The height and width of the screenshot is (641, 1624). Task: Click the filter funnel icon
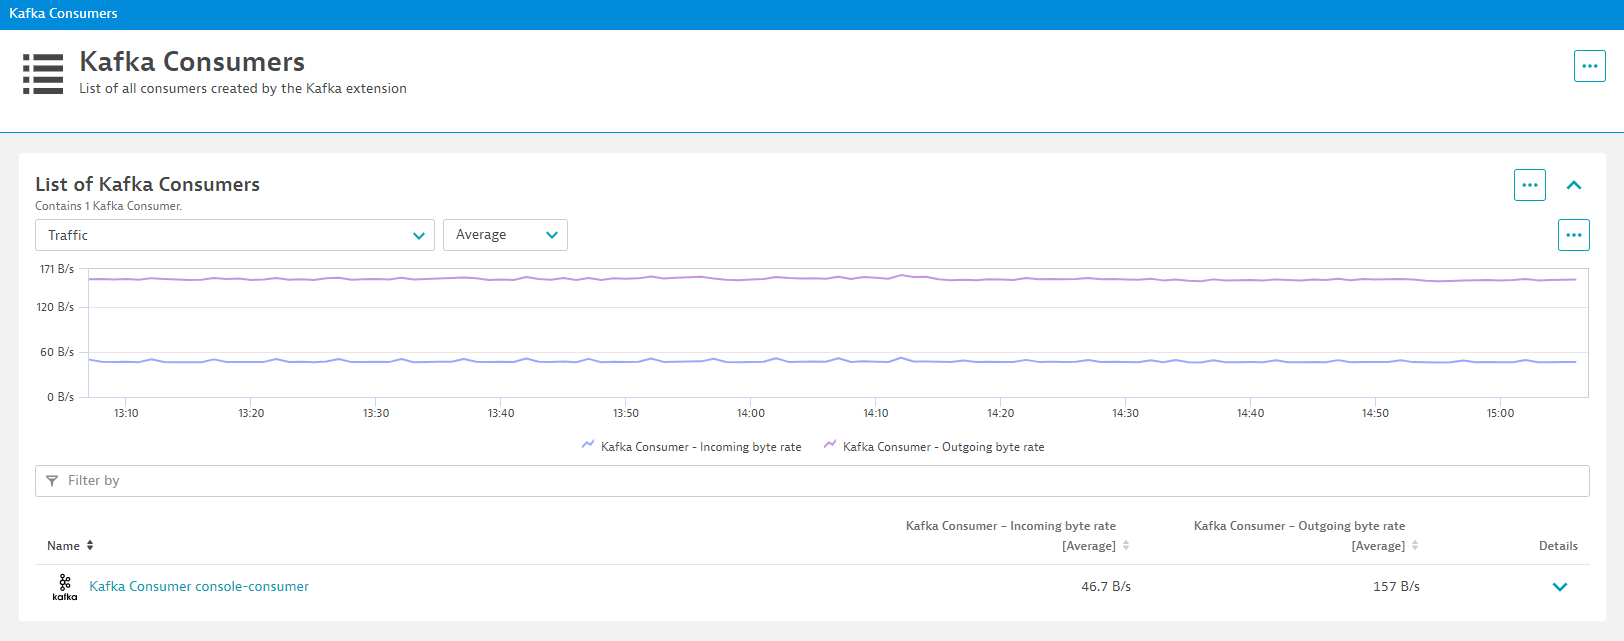52,481
